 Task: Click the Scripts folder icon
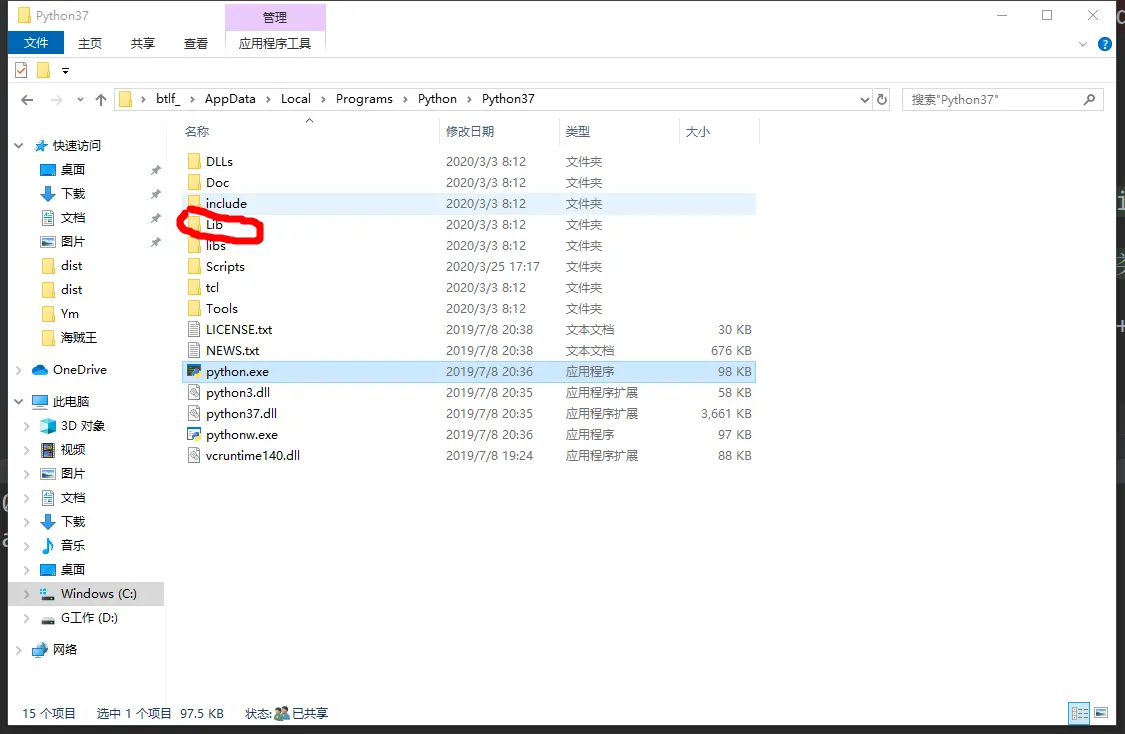[194, 266]
